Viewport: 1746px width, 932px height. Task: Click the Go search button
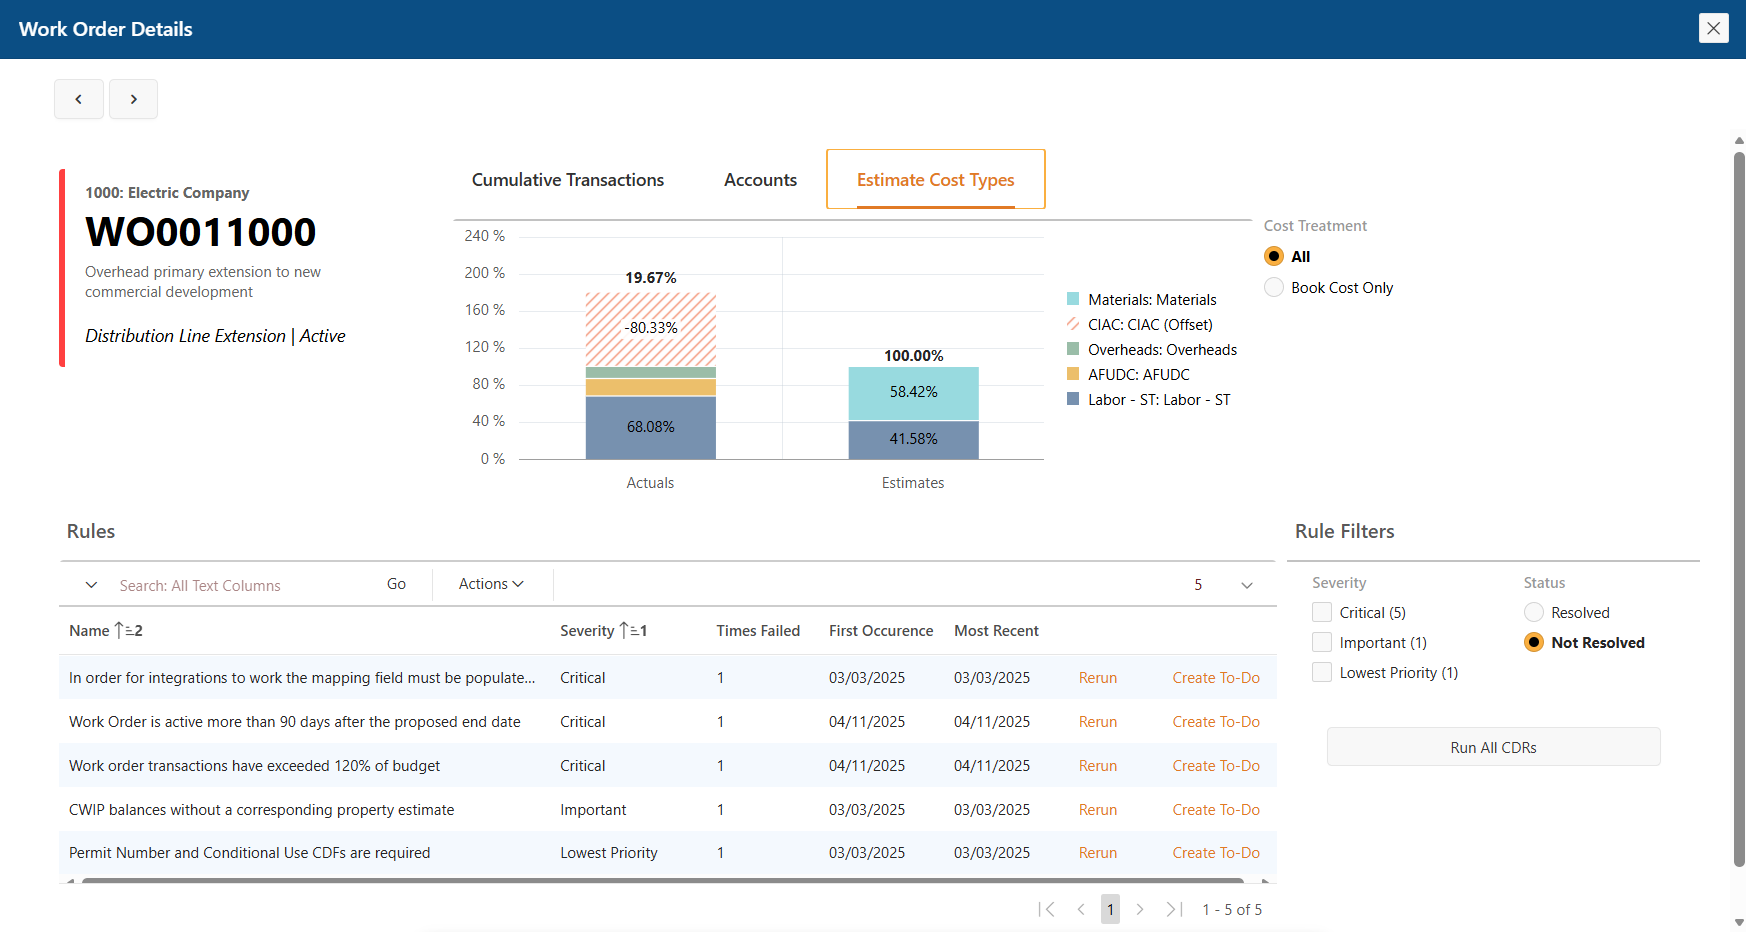coord(397,584)
